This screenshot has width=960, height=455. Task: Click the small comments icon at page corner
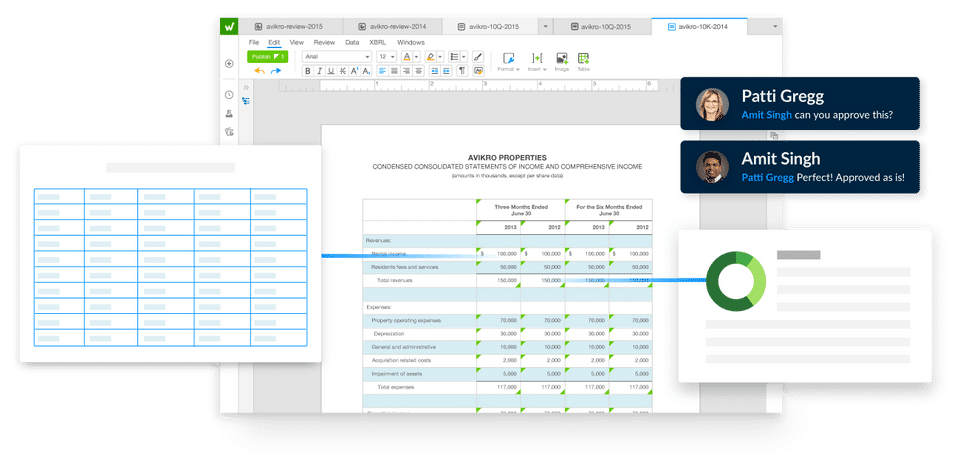[774, 135]
